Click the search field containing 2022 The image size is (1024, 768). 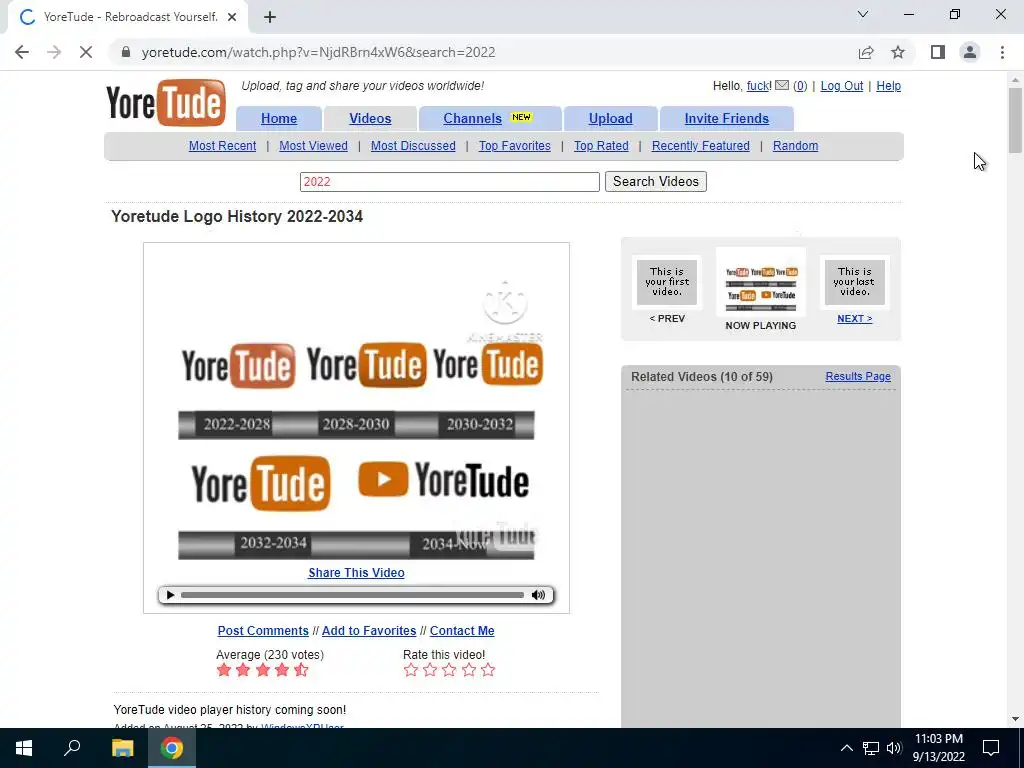pos(450,182)
